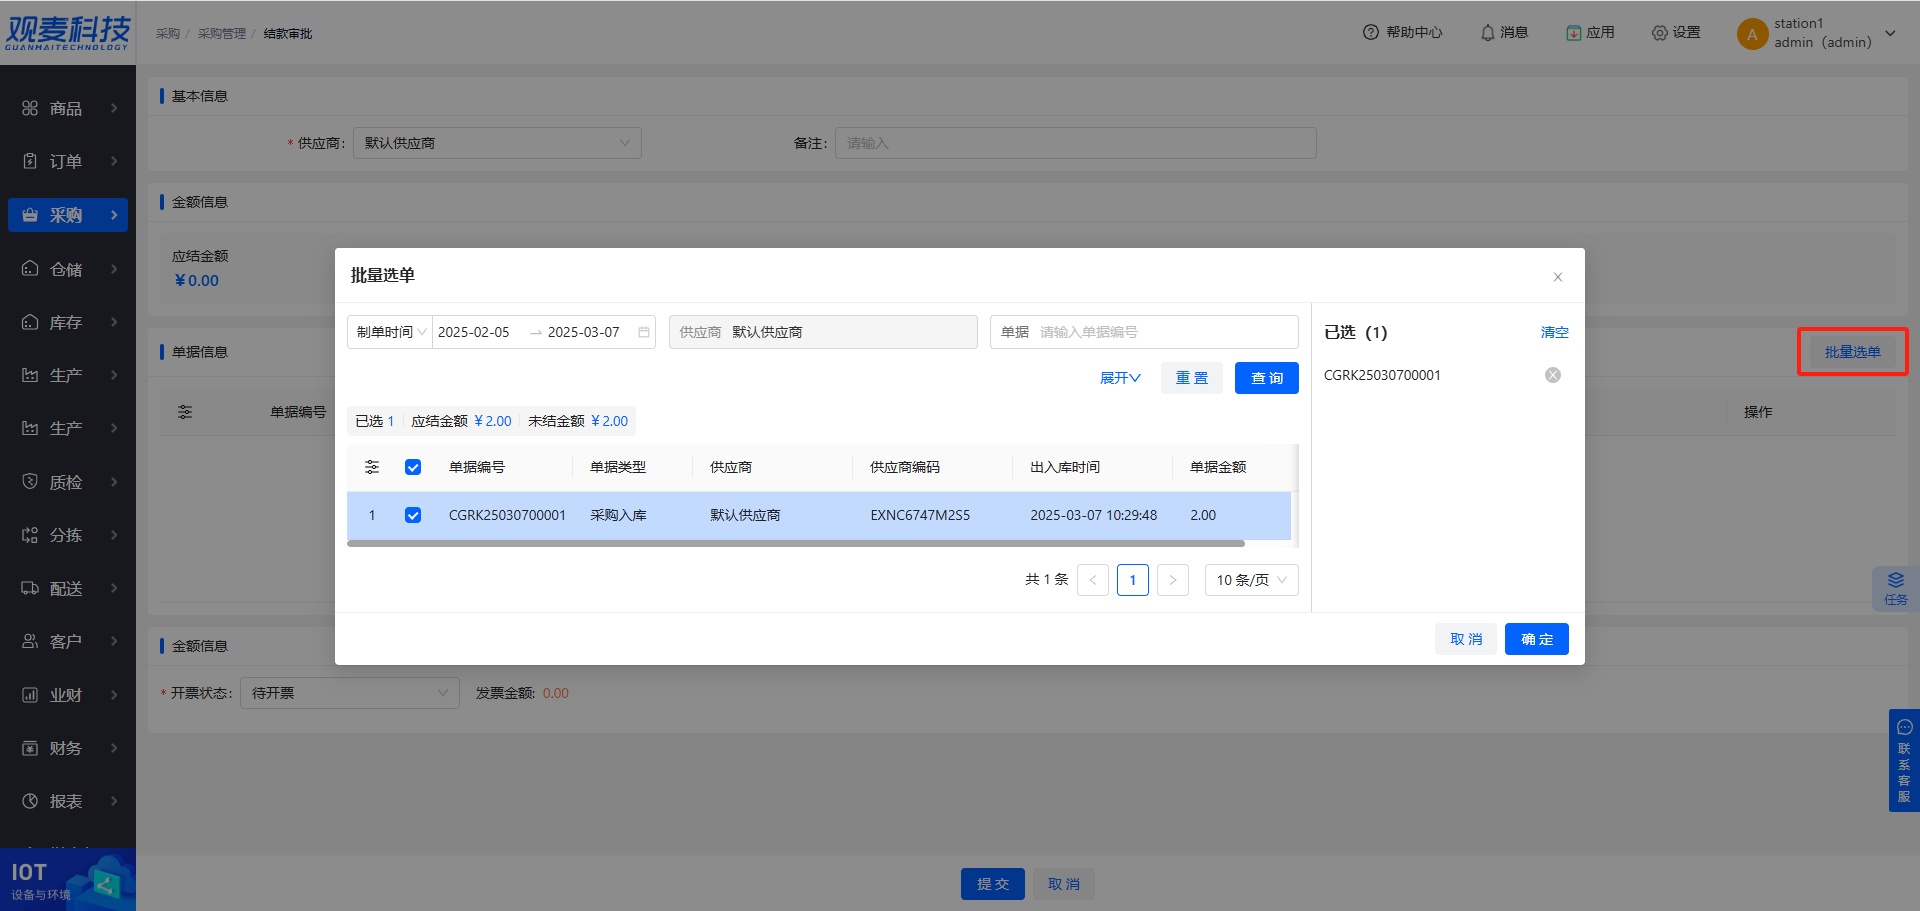Open the IOT 设备与环境 banner

point(68,880)
